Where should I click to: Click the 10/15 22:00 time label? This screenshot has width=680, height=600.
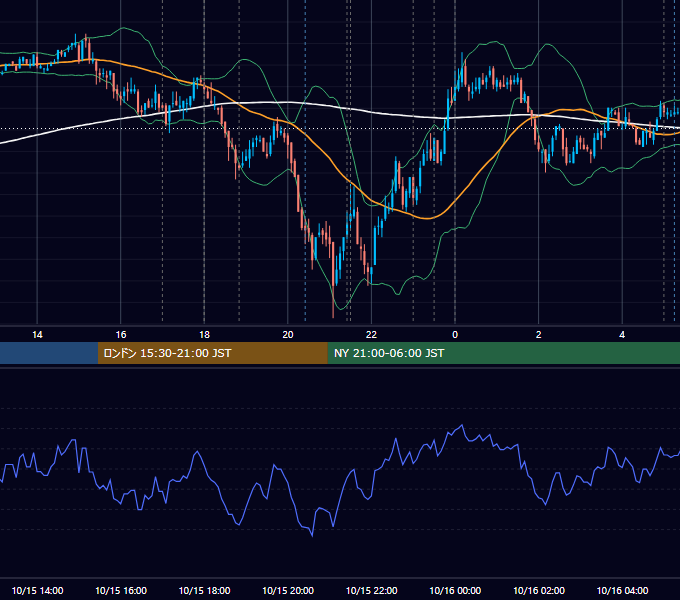371,590
